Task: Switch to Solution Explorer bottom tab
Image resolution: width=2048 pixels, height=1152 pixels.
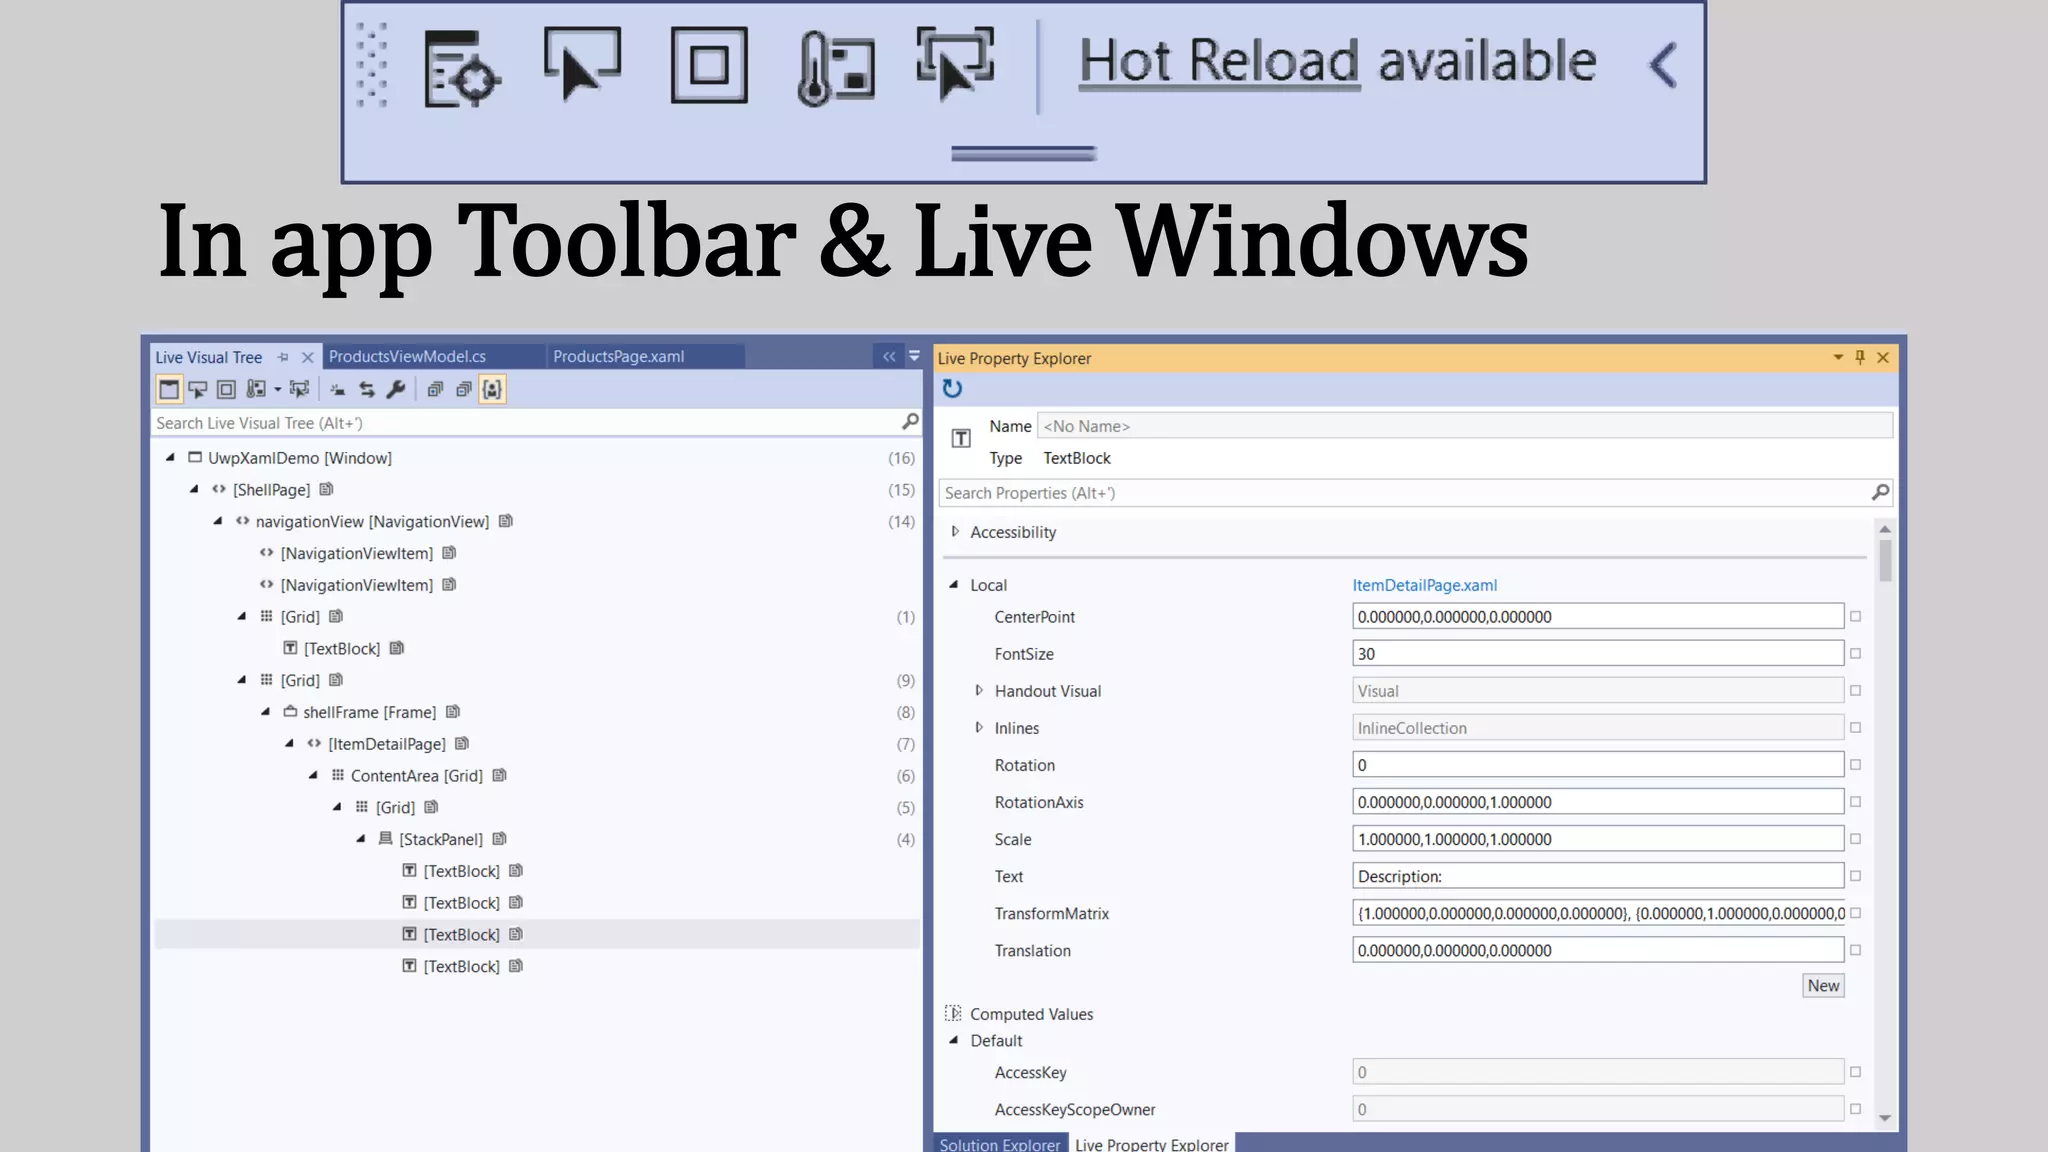Action: pos(999,1144)
